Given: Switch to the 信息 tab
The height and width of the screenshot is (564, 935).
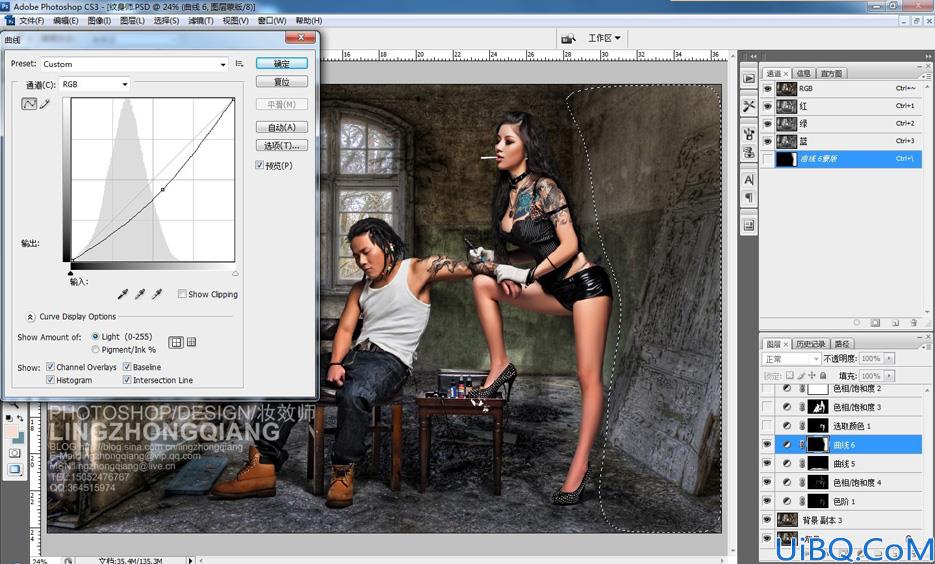Looking at the screenshot, I should (x=803, y=73).
